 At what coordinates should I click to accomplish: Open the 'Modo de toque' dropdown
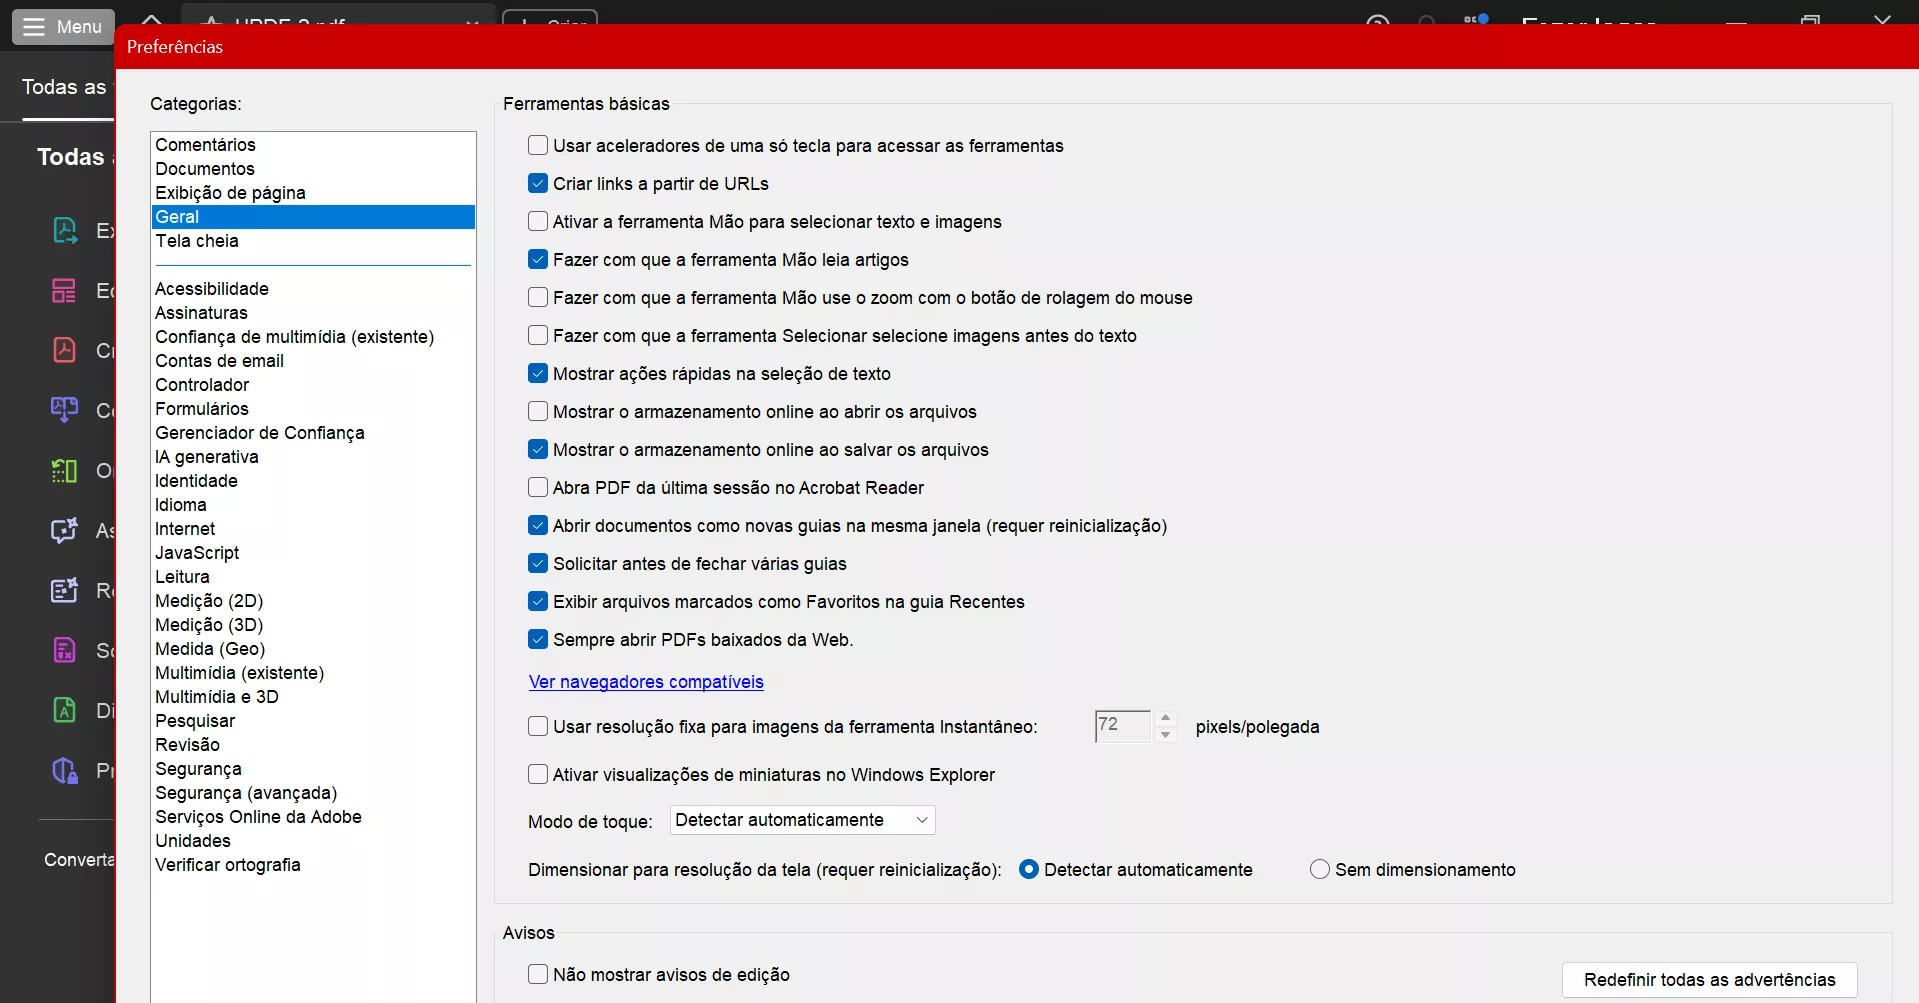tap(801, 820)
